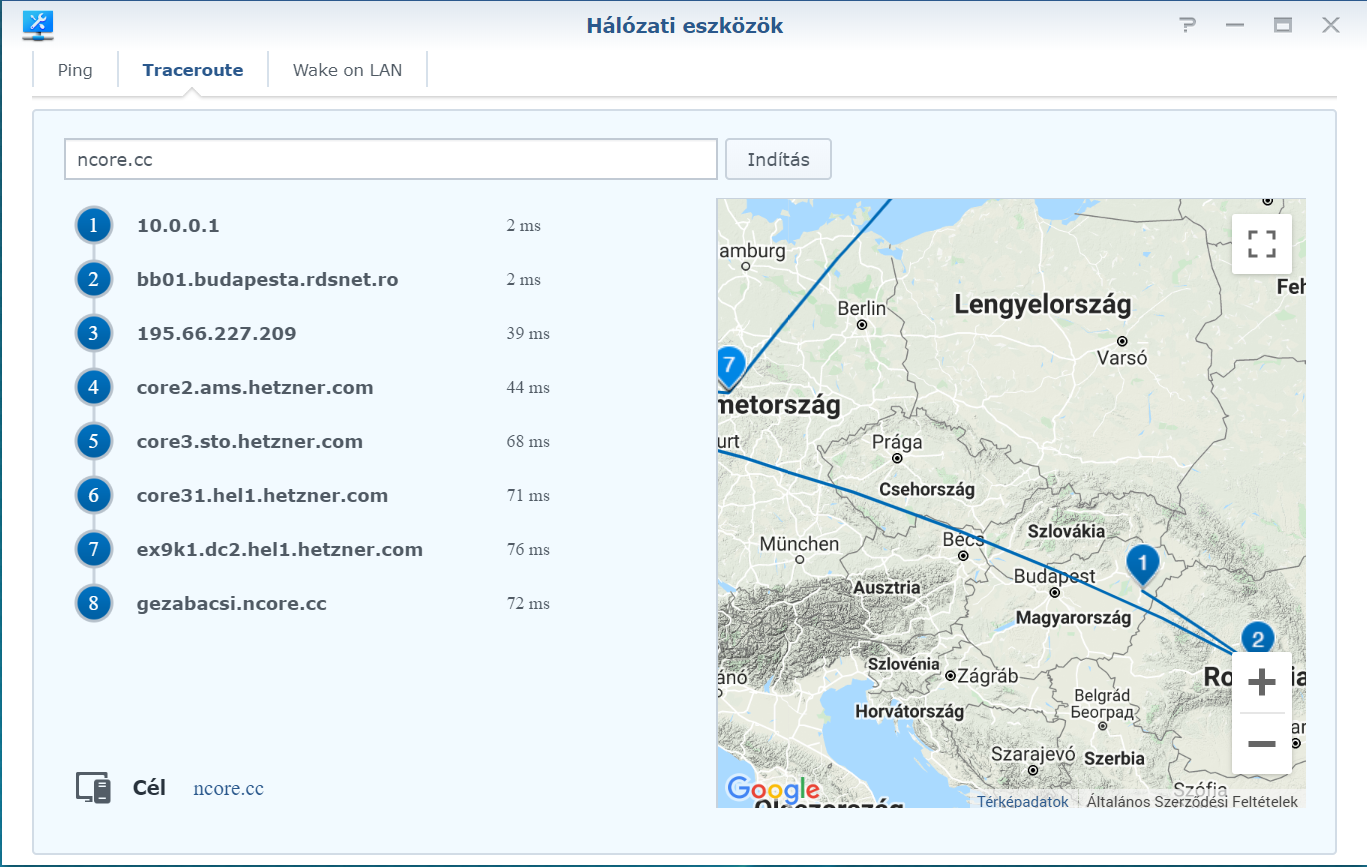1367x867 pixels.
Task: Click map marker 1 near Budapest
Action: click(x=1143, y=565)
